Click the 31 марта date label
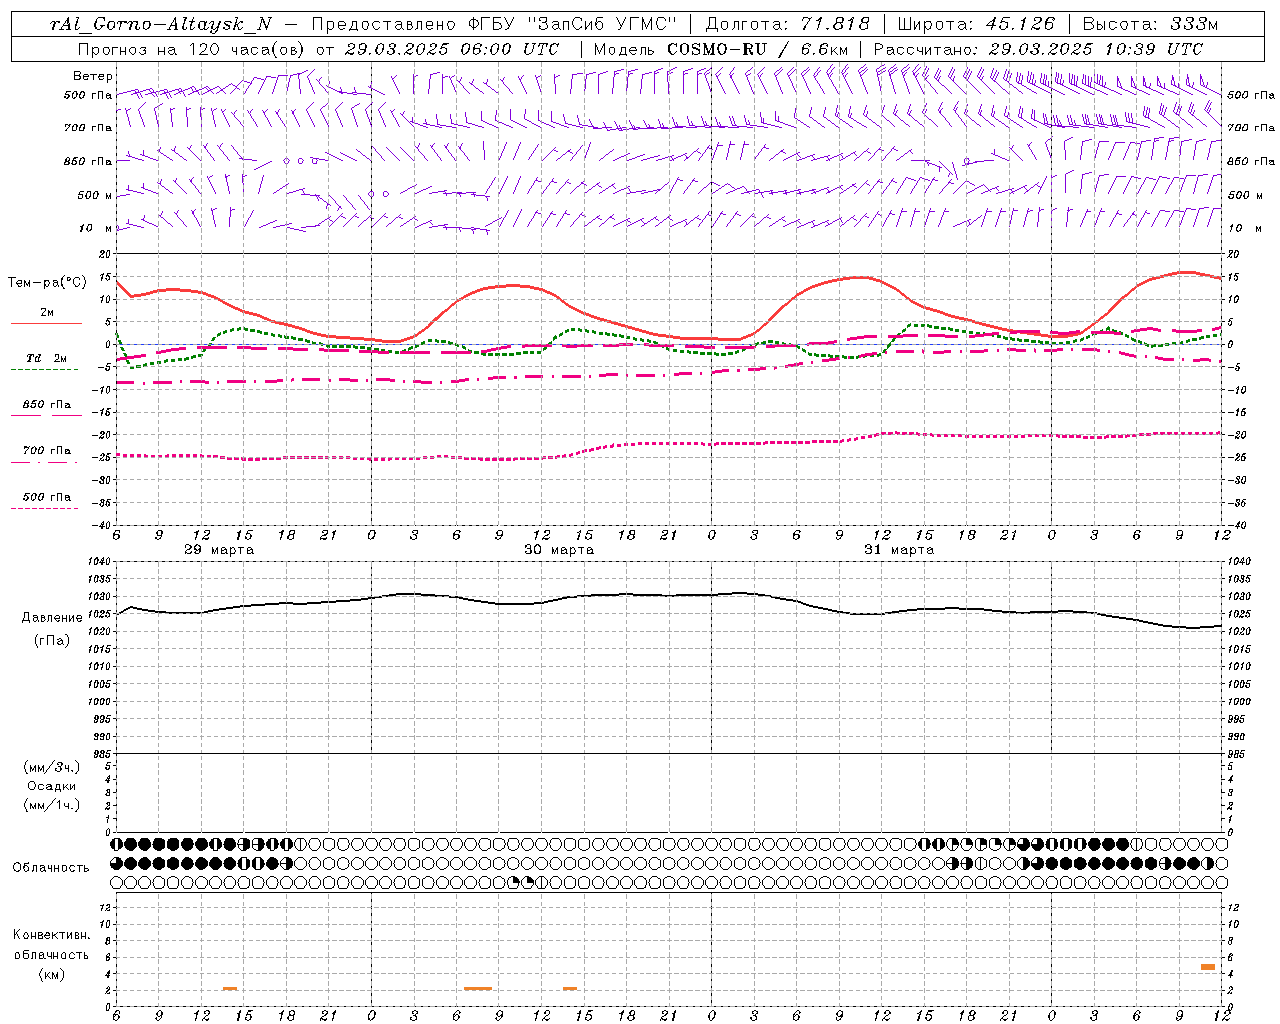 pos(899,550)
